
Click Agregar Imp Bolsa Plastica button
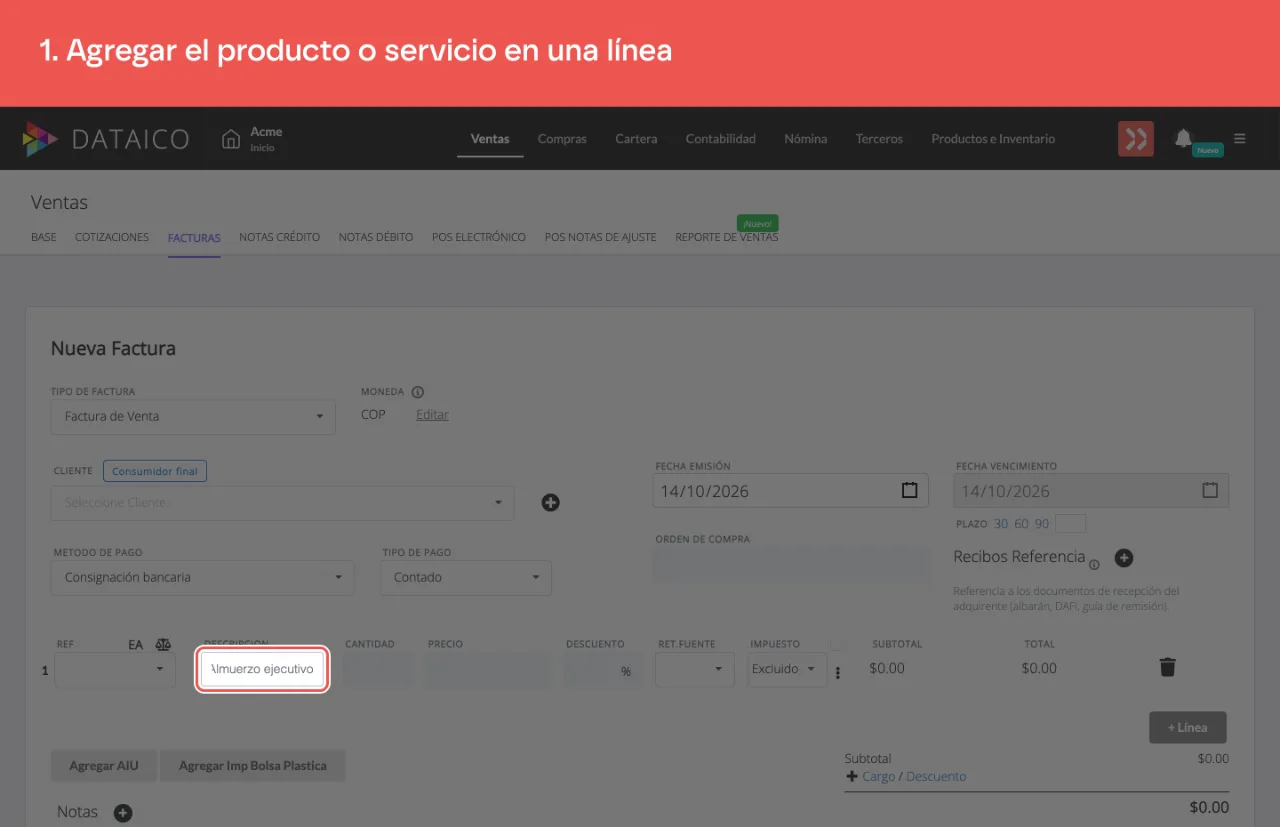(x=253, y=766)
